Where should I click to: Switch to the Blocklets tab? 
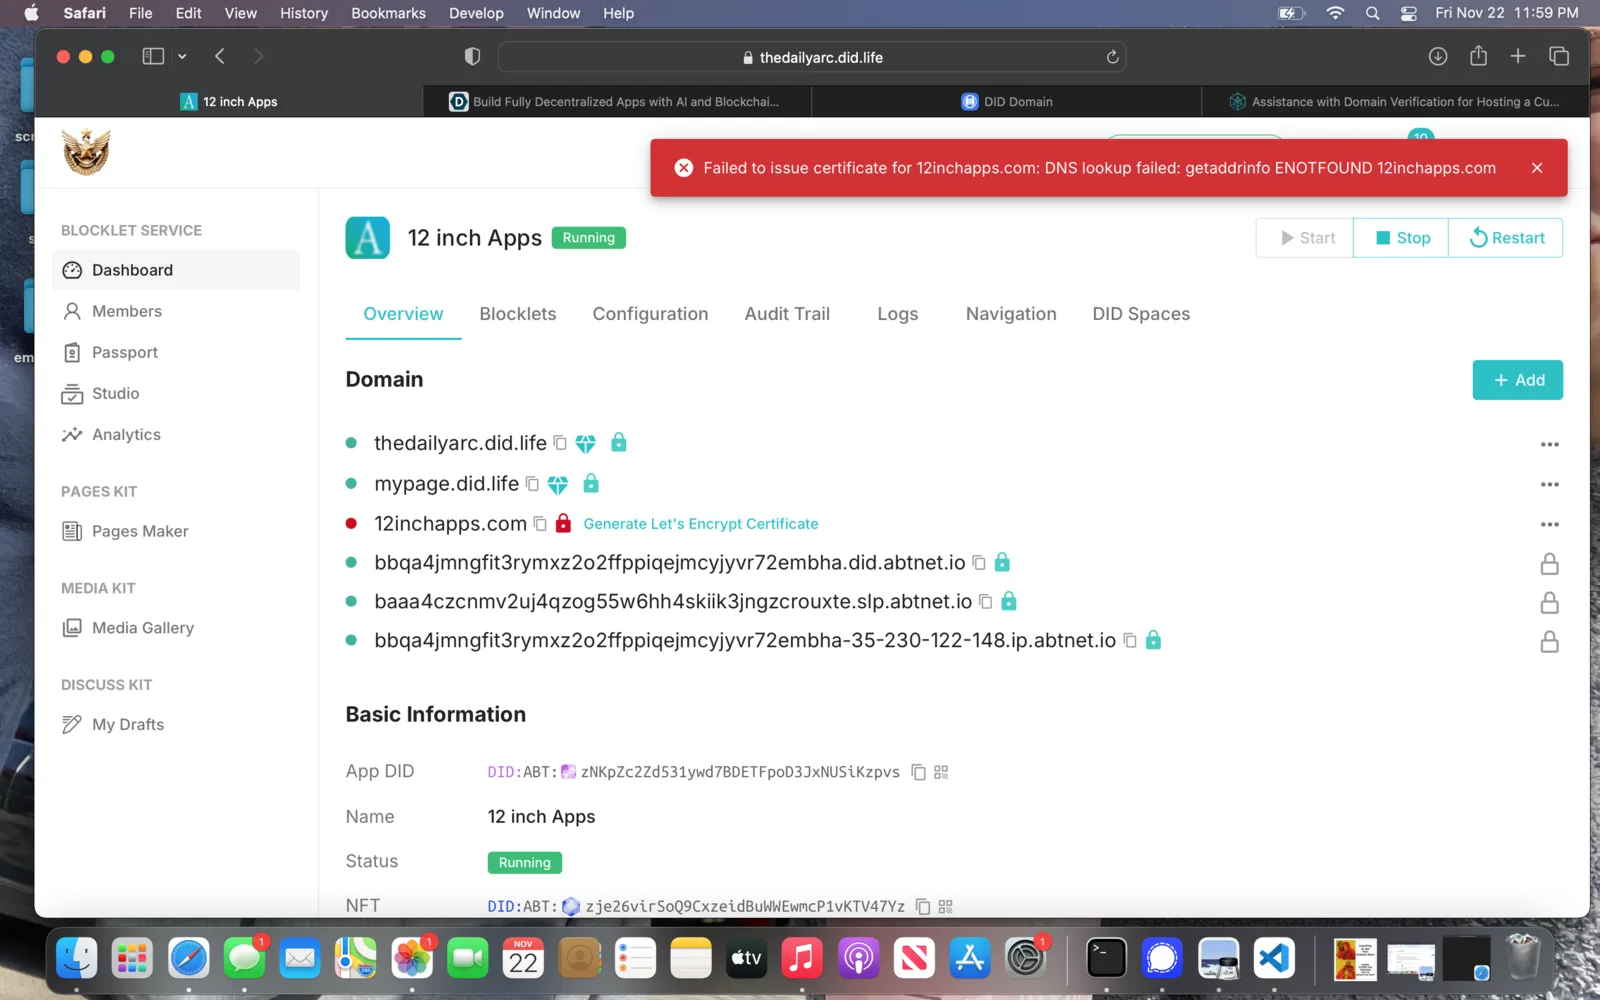tap(518, 314)
